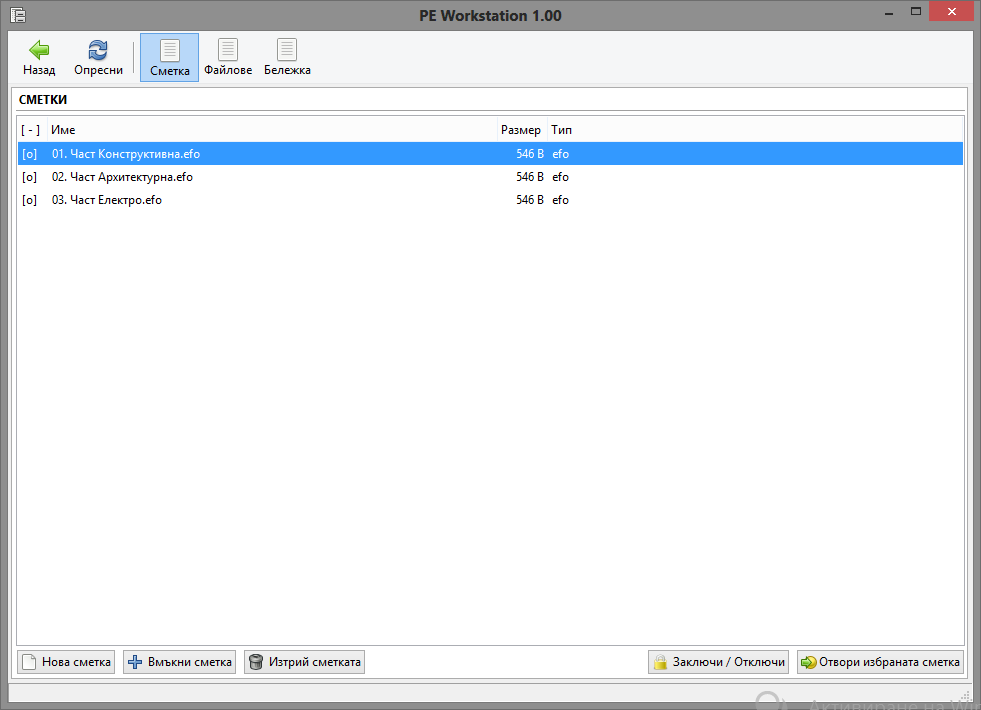Image resolution: width=981 pixels, height=710 pixels.
Task: Create a new estimate with Нова сметка
Action: (66, 662)
